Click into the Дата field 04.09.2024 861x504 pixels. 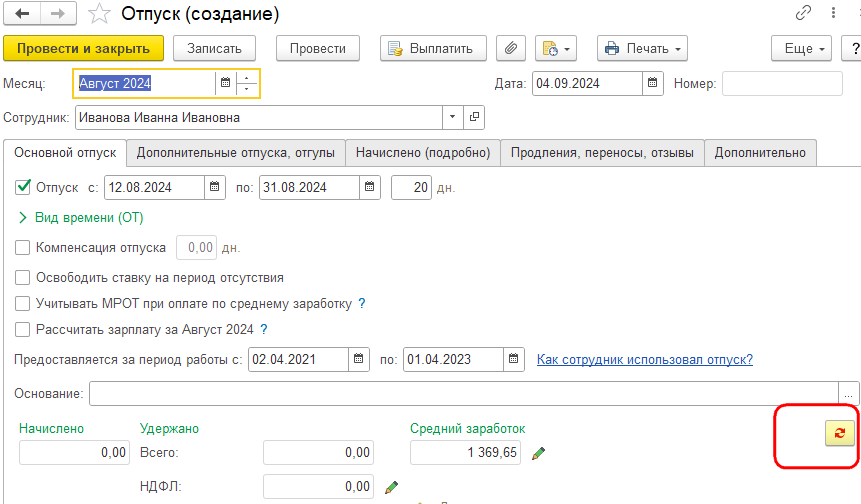(x=587, y=83)
